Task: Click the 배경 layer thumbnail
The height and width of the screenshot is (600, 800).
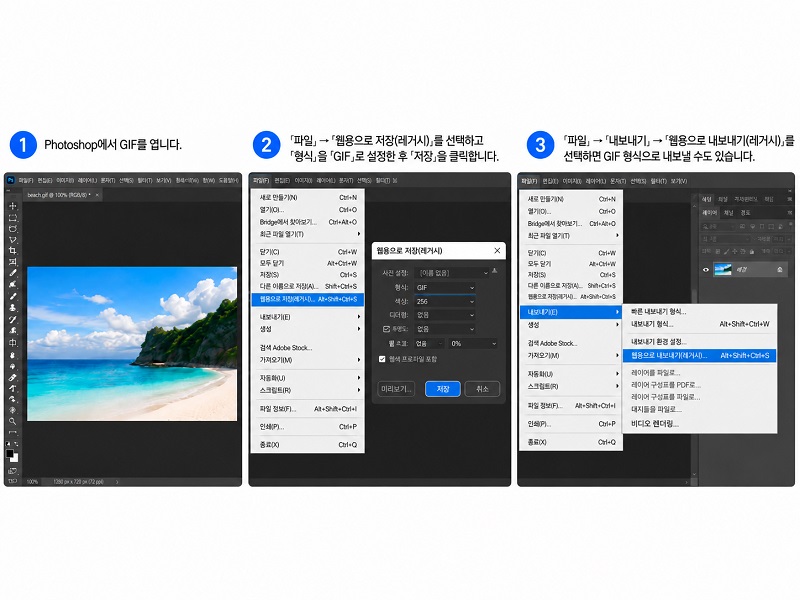Action: coord(722,269)
